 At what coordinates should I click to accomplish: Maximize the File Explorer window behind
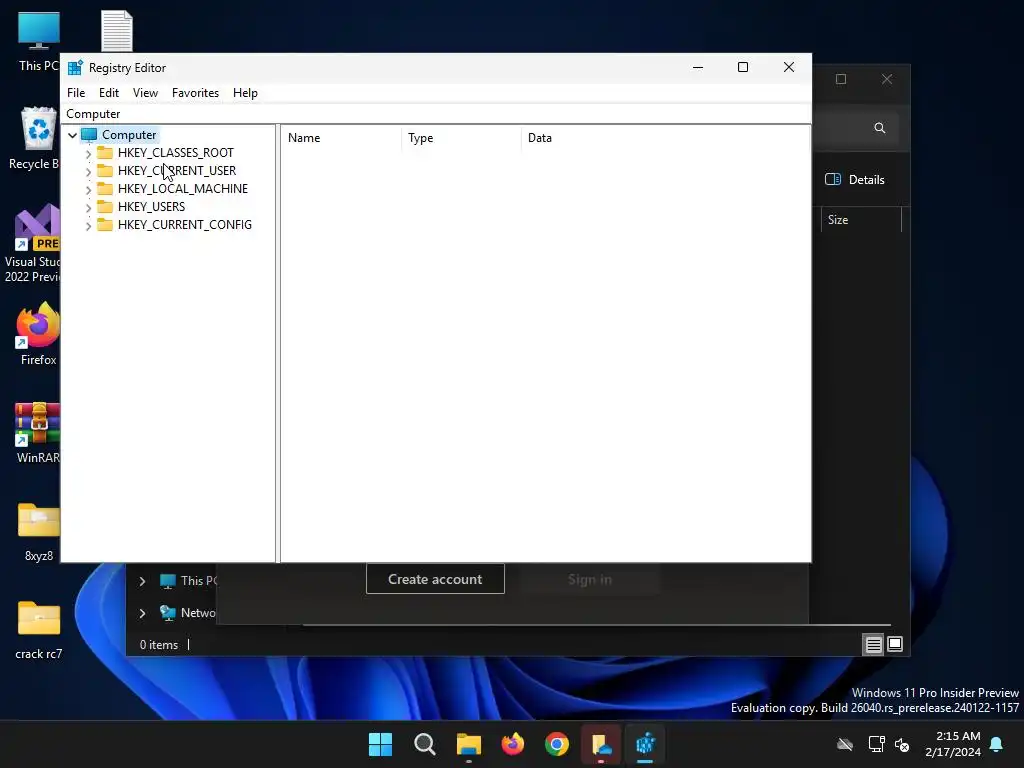(841, 79)
